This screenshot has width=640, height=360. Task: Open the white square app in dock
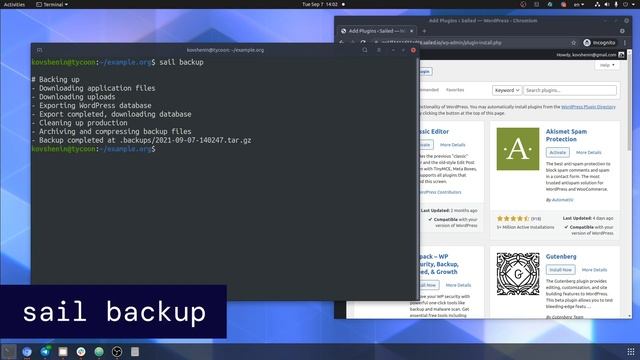click(x=63, y=351)
